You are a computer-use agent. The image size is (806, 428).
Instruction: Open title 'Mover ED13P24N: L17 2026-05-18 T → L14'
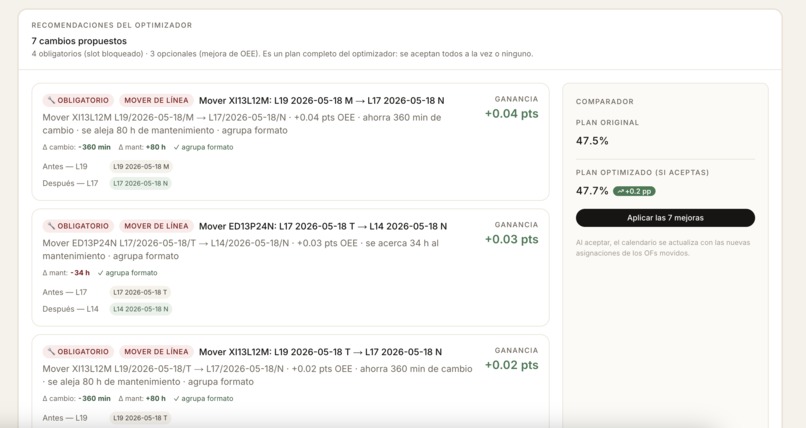coord(323,227)
